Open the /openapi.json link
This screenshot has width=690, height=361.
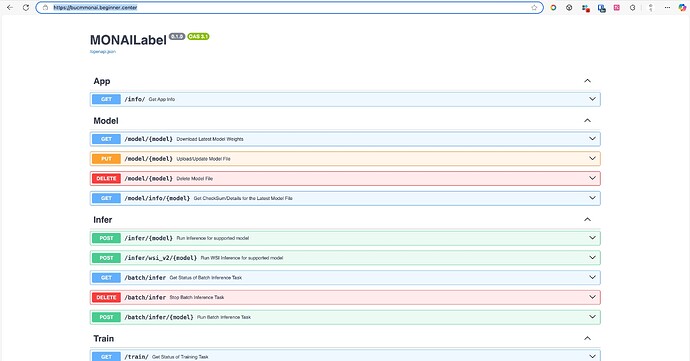tap(103, 52)
